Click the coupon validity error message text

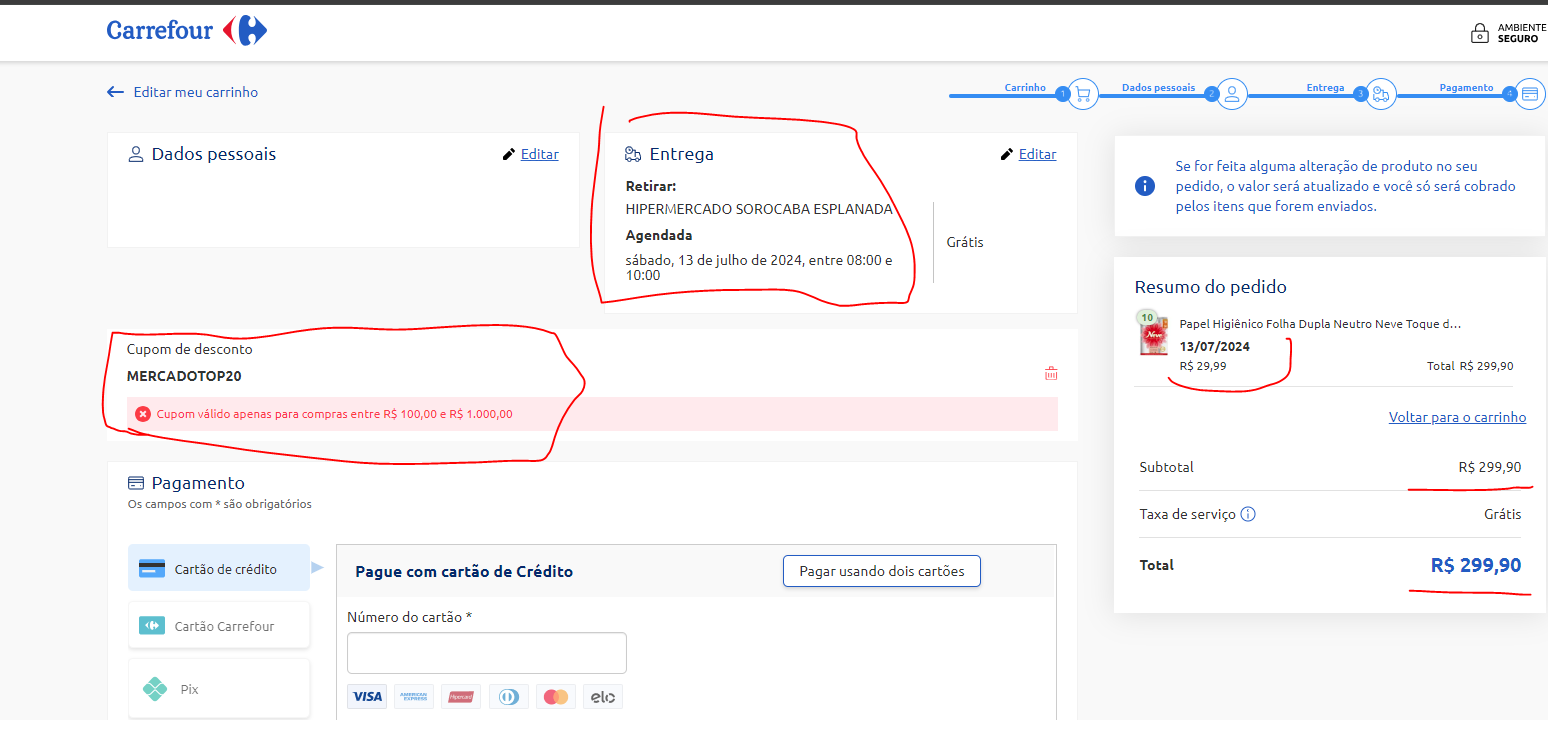click(x=335, y=414)
